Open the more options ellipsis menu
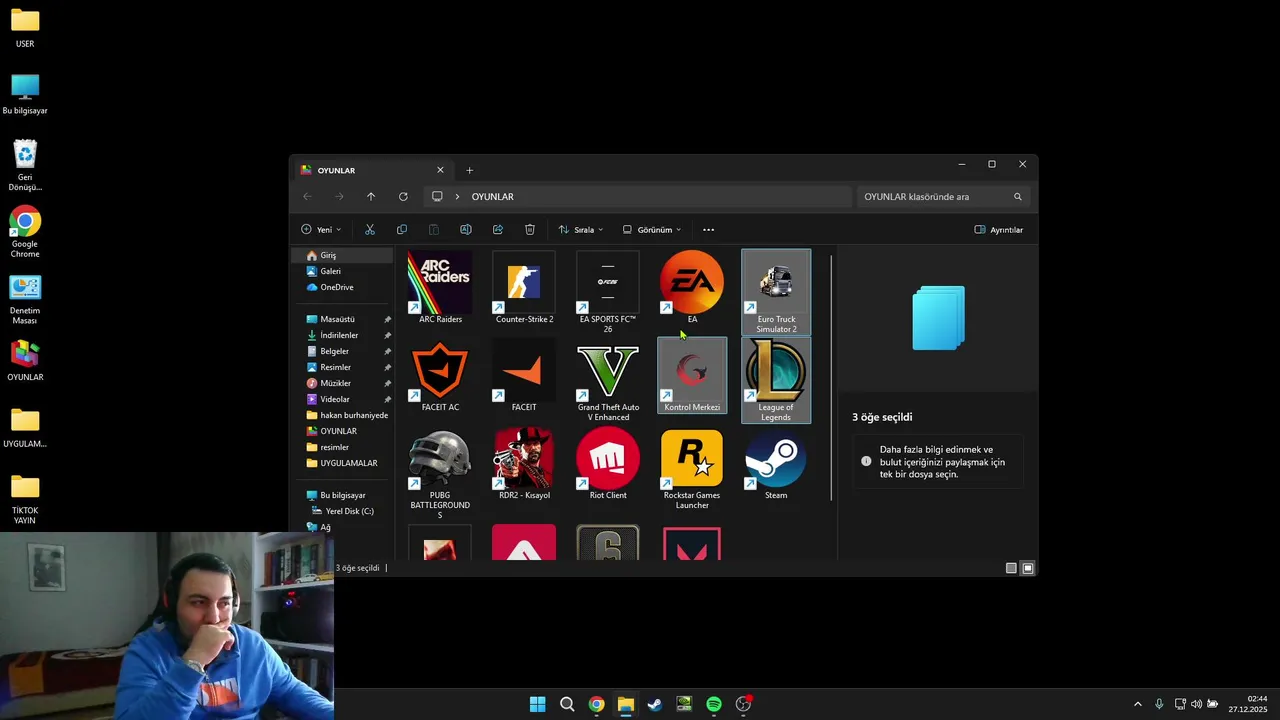This screenshot has height=720, width=1280. coord(709,229)
